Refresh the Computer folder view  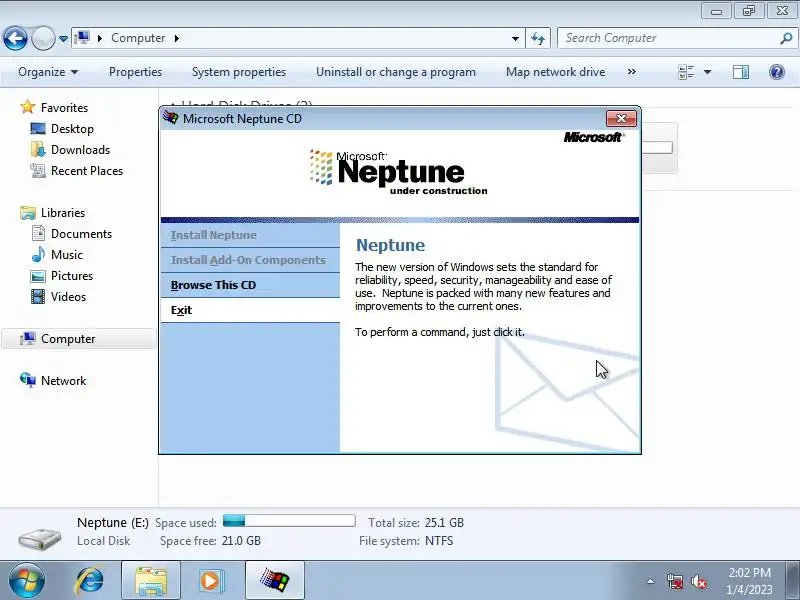tap(538, 38)
